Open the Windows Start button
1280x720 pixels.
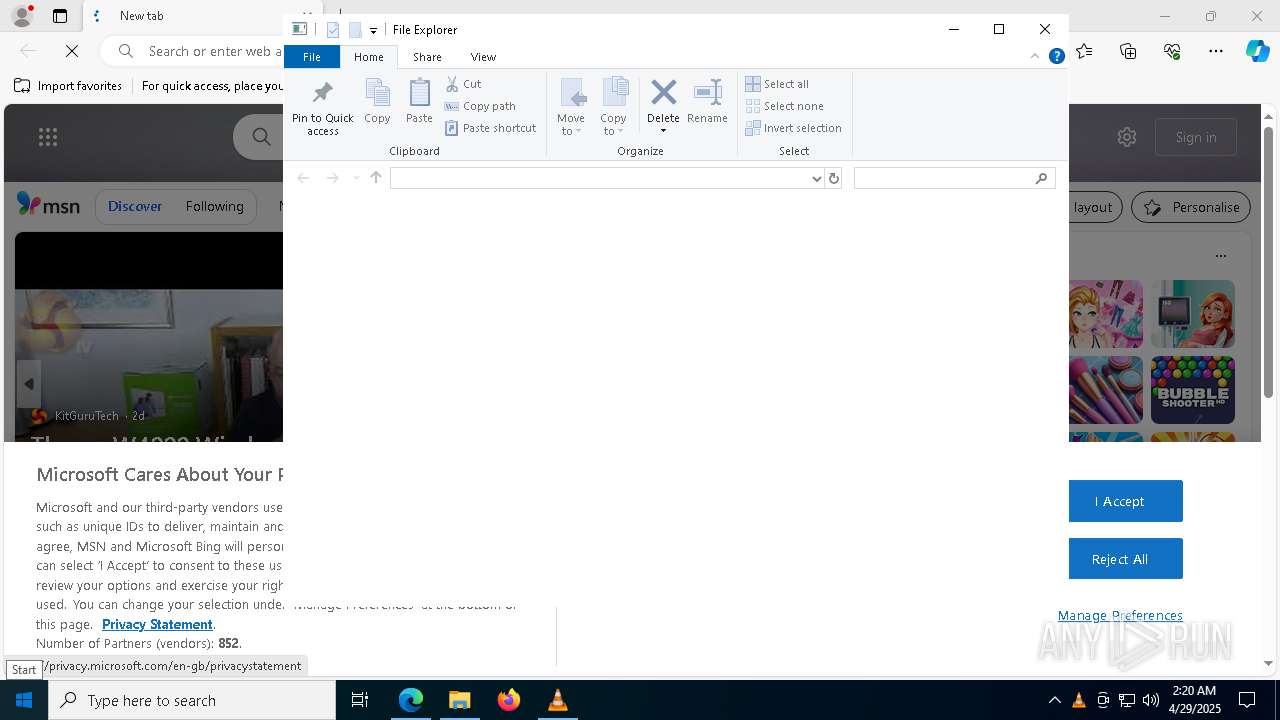tap(24, 700)
